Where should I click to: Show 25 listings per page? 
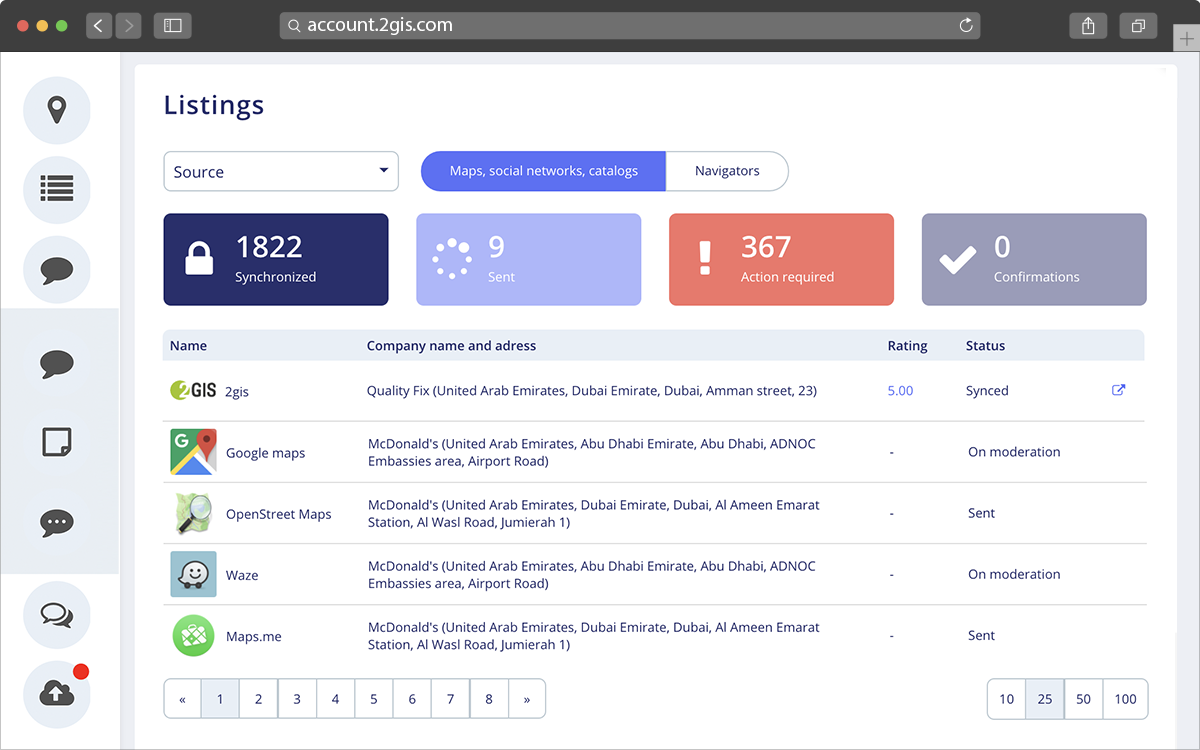(x=1045, y=699)
